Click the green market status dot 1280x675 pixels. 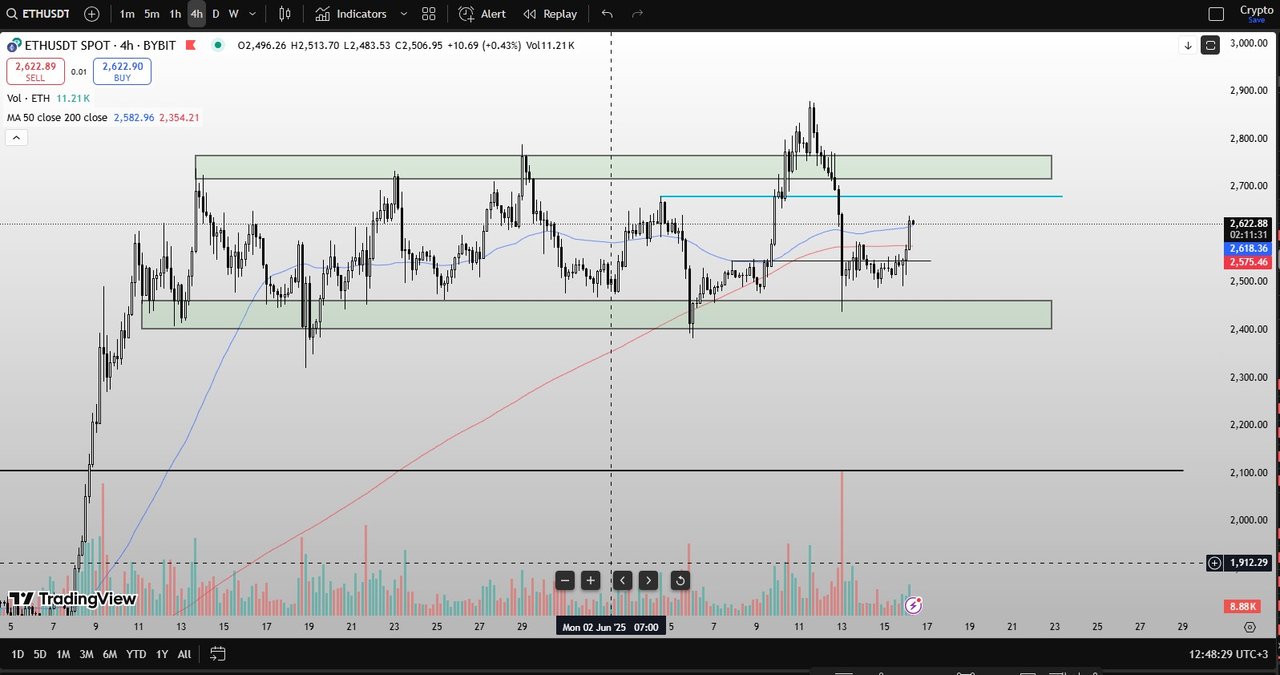tap(217, 45)
